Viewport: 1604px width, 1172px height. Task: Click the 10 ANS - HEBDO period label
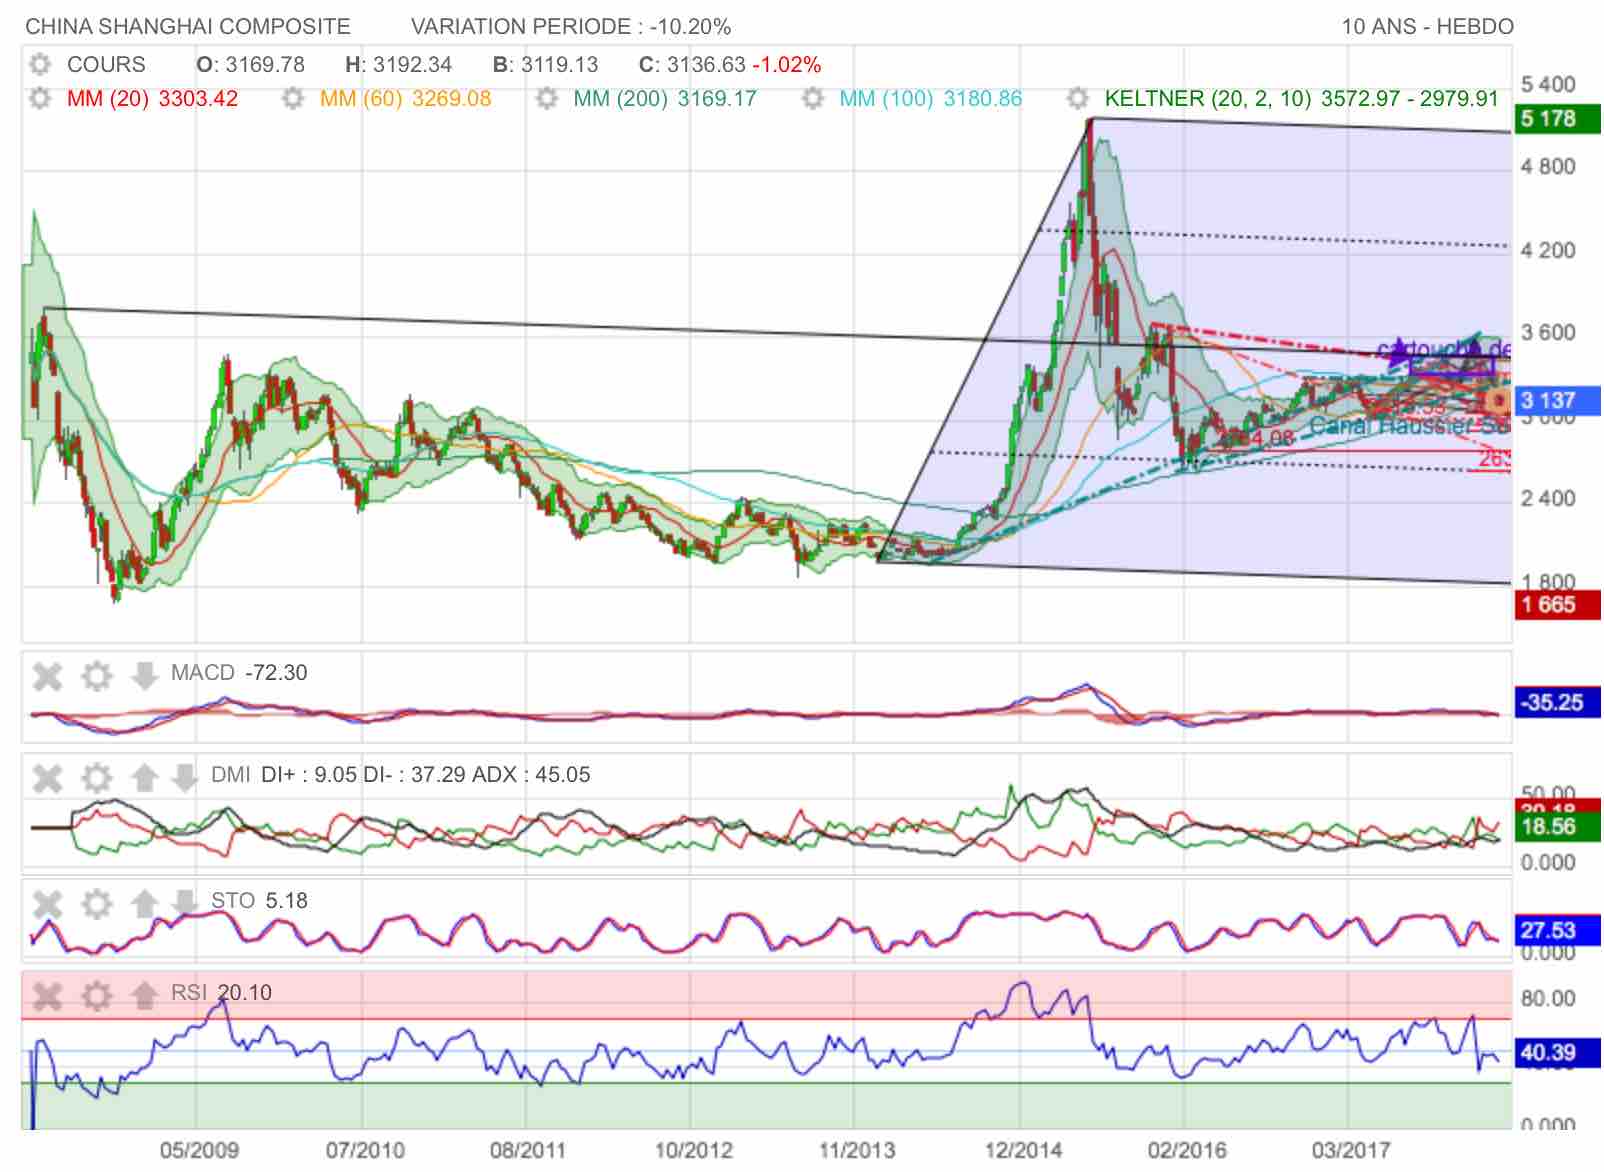1427,27
